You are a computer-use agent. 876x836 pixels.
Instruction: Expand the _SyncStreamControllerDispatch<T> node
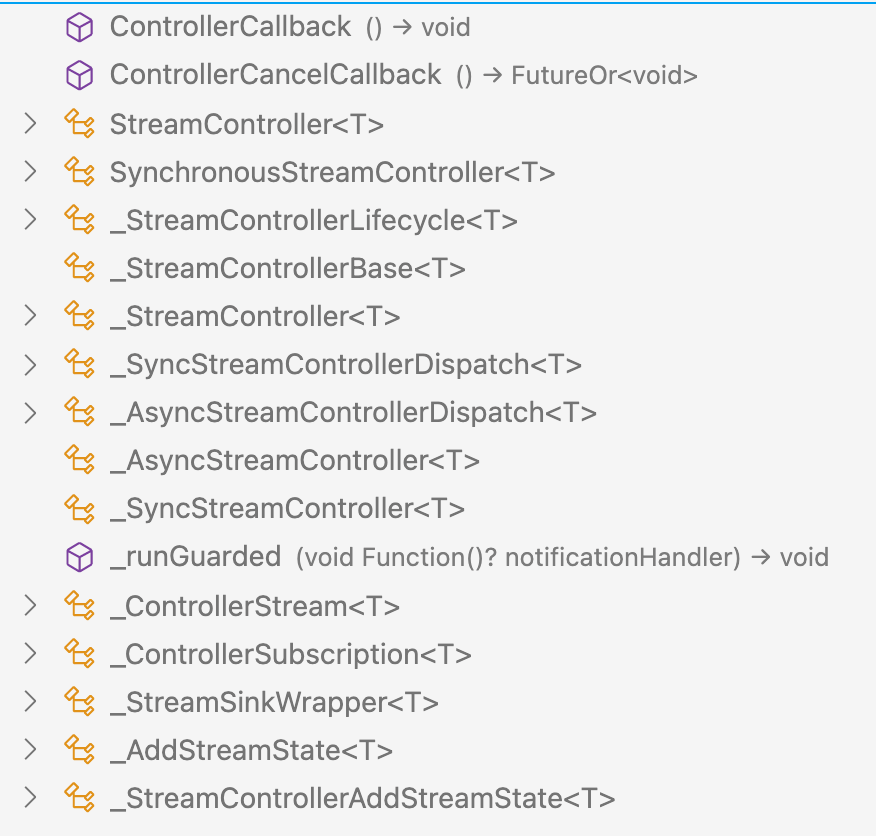pyautogui.click(x=30, y=365)
